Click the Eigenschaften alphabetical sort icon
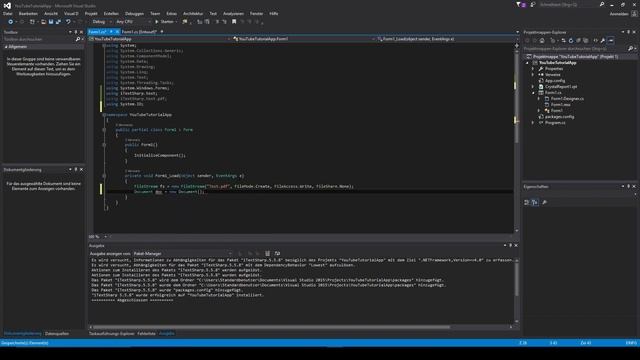 (535, 202)
